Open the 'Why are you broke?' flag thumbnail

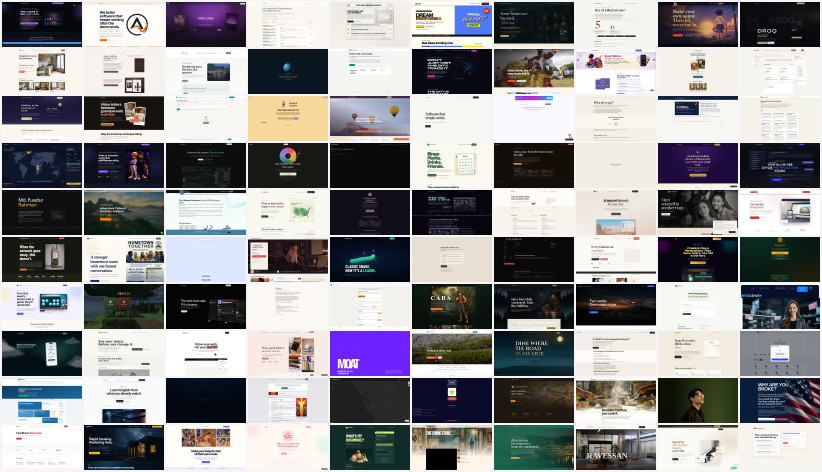tap(780, 401)
